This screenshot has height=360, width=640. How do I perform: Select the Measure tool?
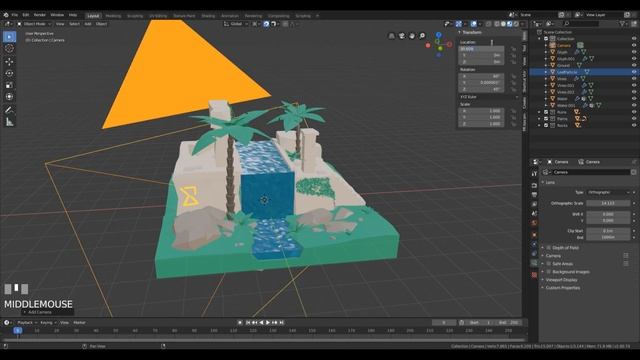pyautogui.click(x=9, y=122)
